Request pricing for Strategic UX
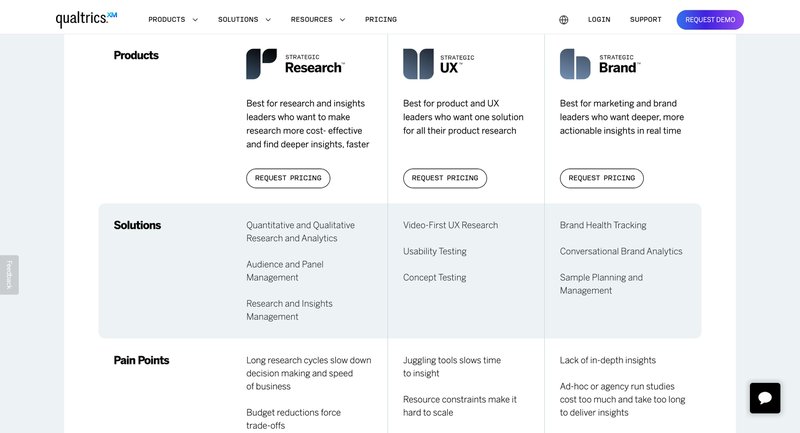This screenshot has width=800, height=433. coord(445,178)
